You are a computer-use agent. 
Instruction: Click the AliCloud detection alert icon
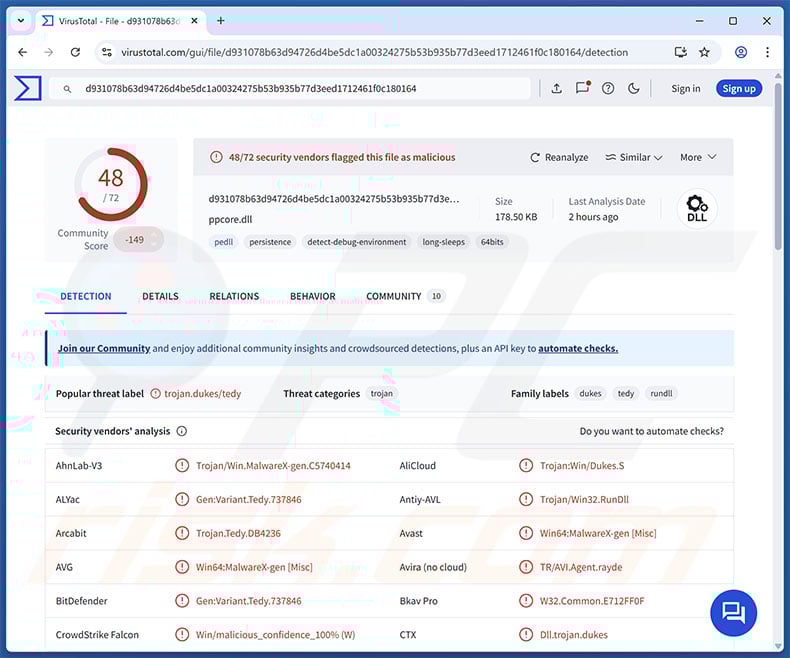526,466
